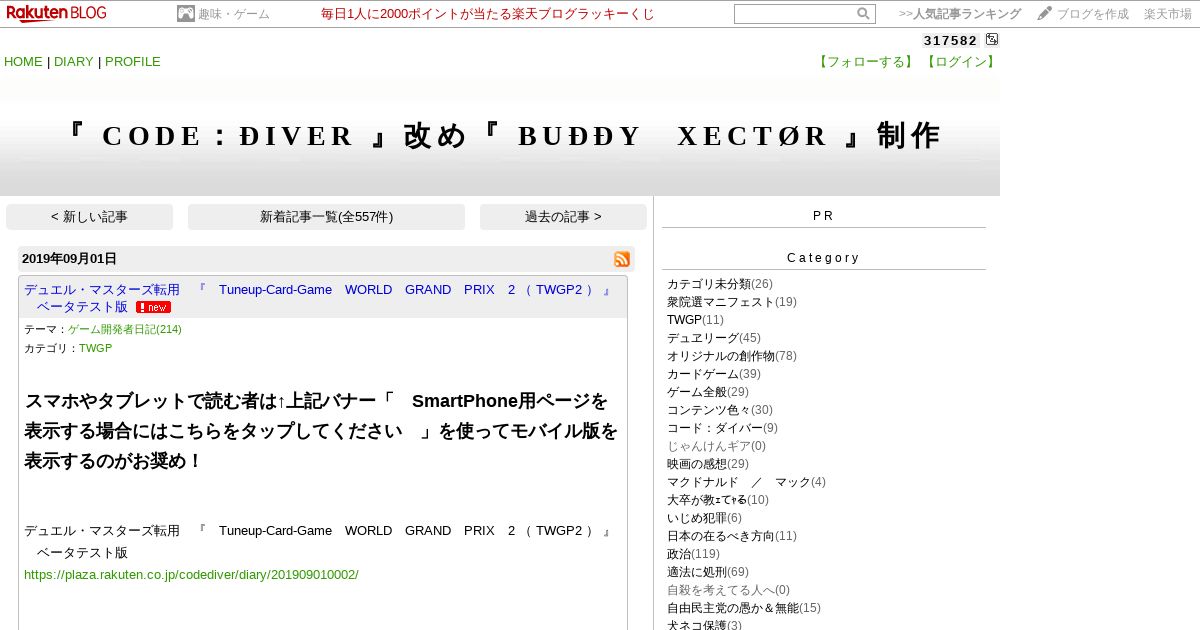The width and height of the screenshot is (1200, 630).
Task: Click 【フォローする】 to follow blog
Action: 865,62
